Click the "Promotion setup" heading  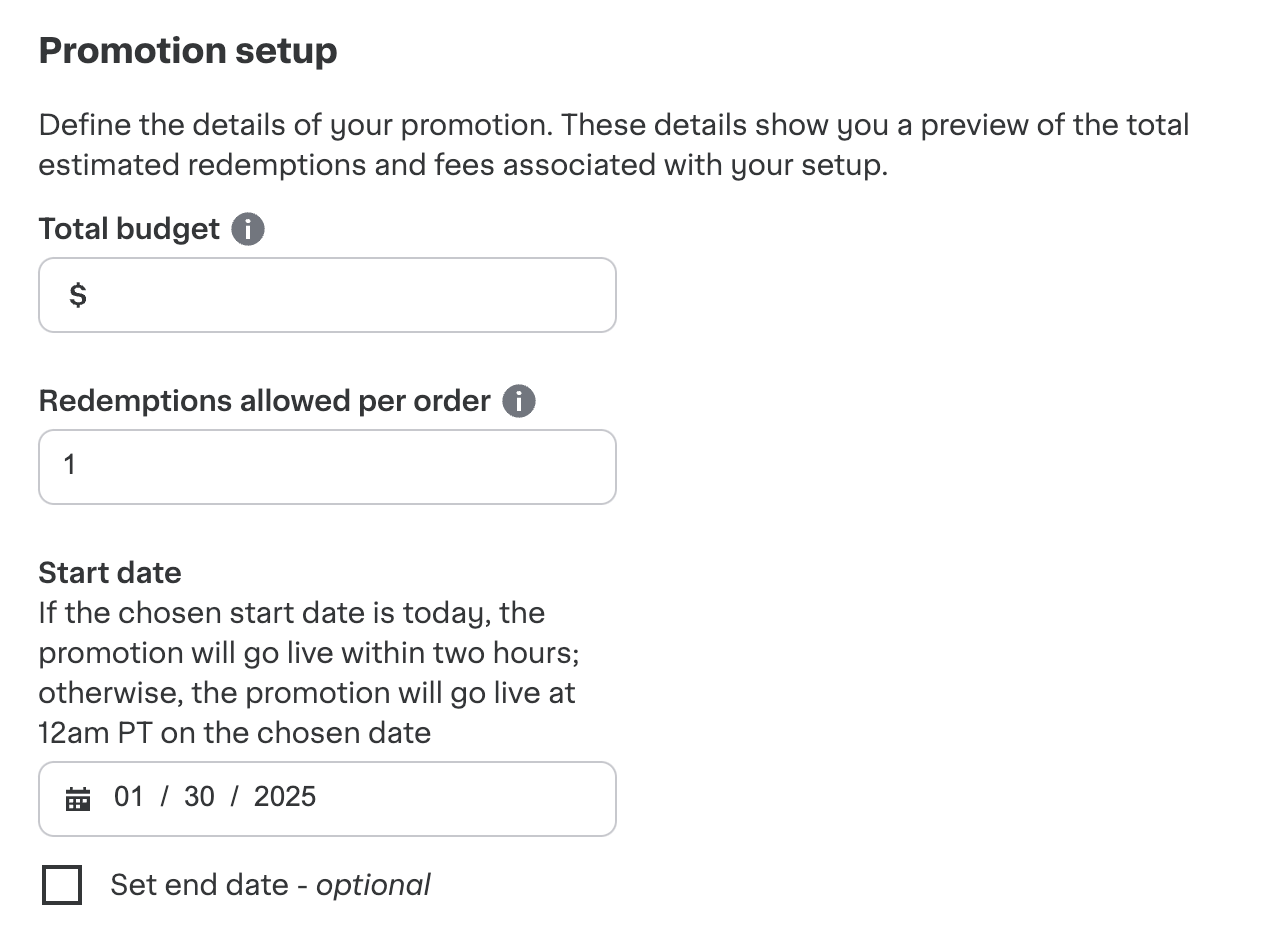188,51
